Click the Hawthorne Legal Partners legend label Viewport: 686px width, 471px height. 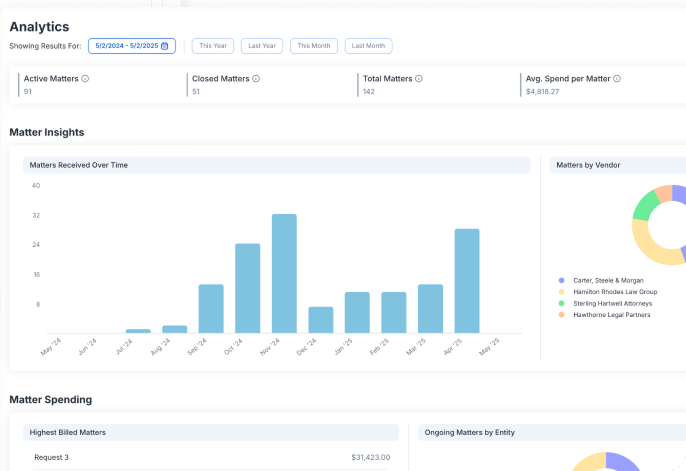tap(612, 315)
